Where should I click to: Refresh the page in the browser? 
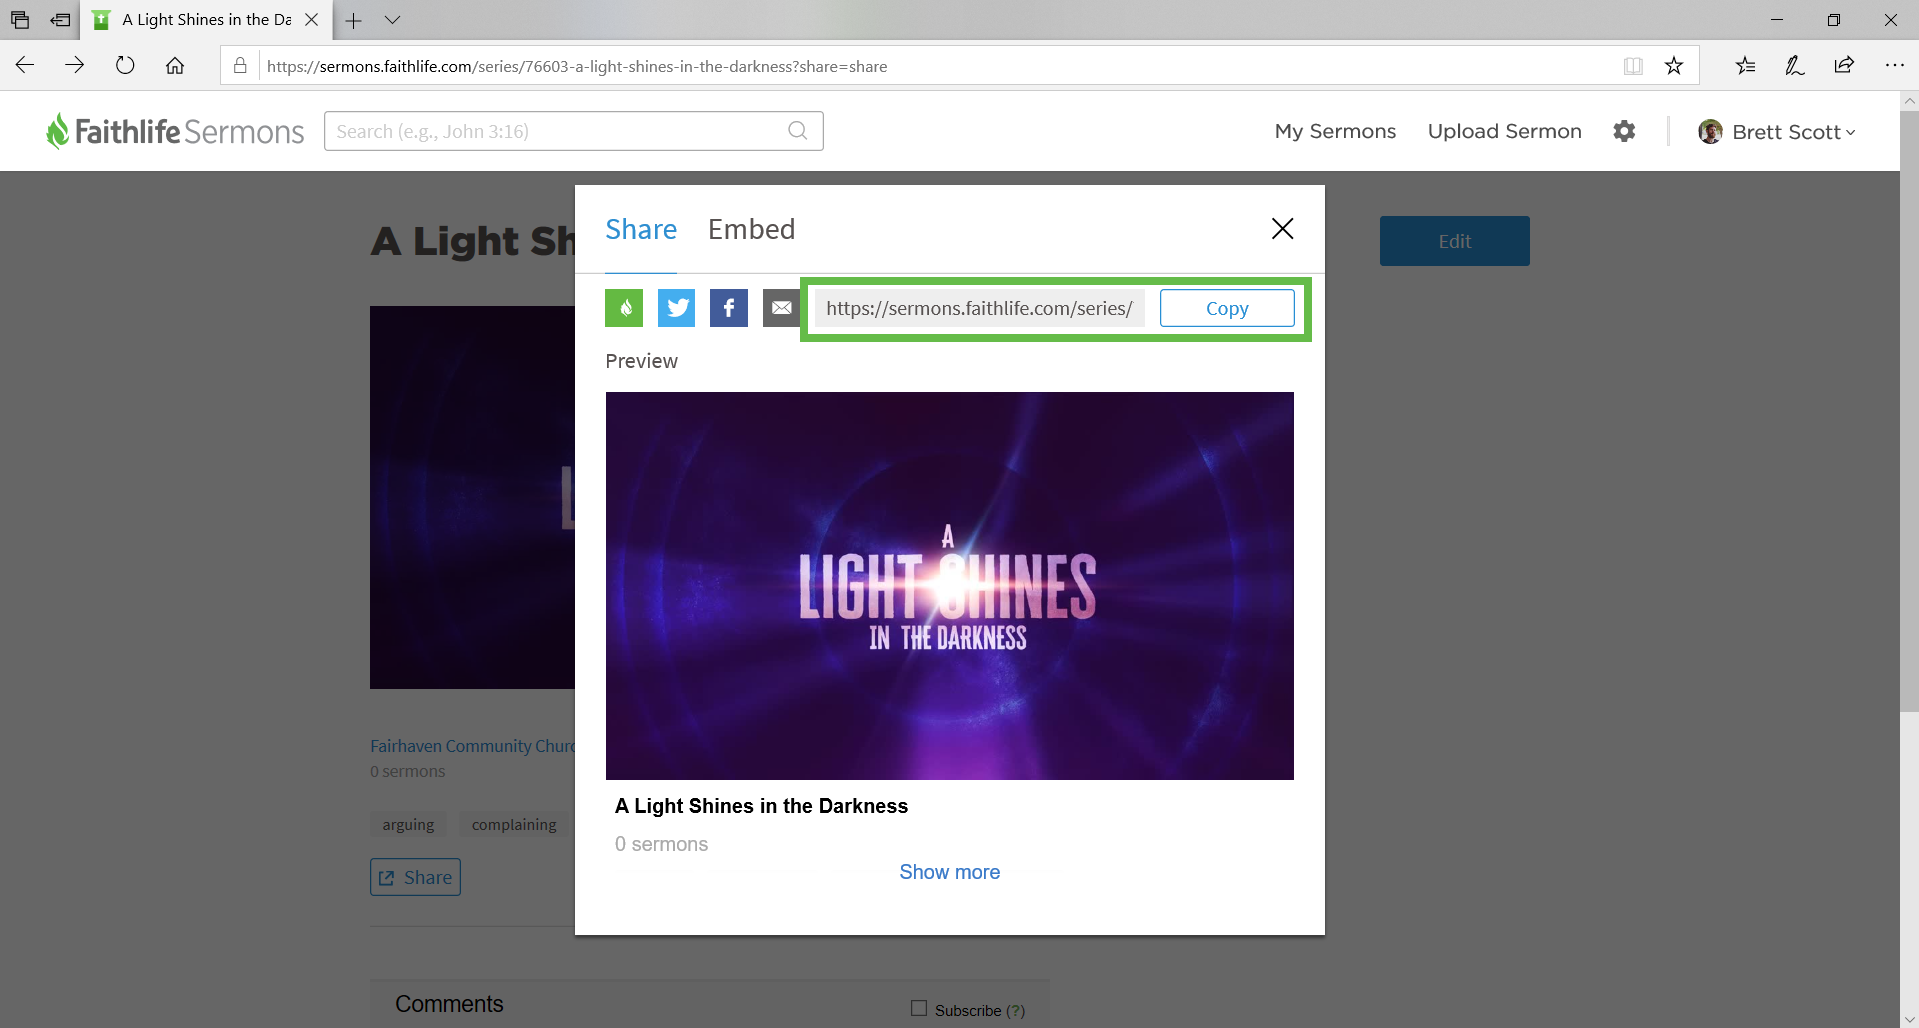125,66
